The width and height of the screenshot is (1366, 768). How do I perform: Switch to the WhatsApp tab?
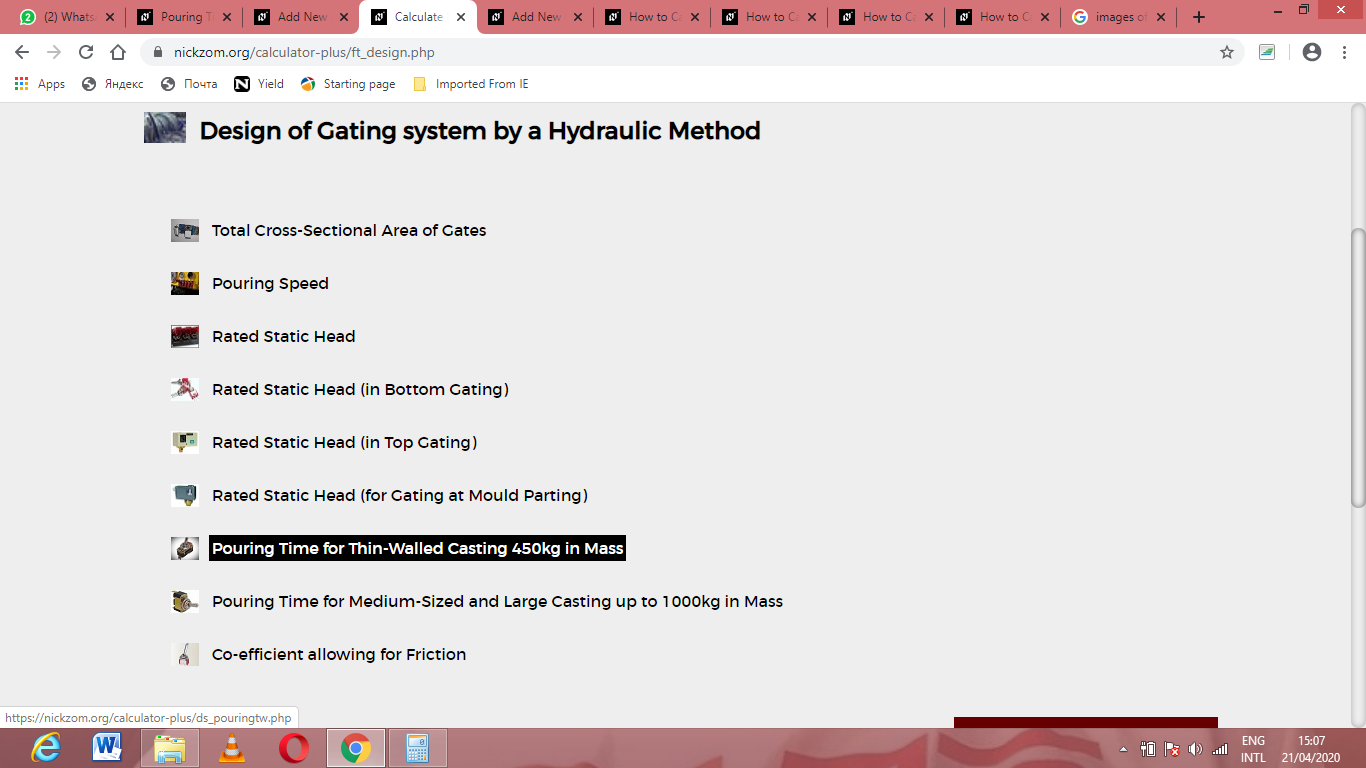[x=68, y=17]
